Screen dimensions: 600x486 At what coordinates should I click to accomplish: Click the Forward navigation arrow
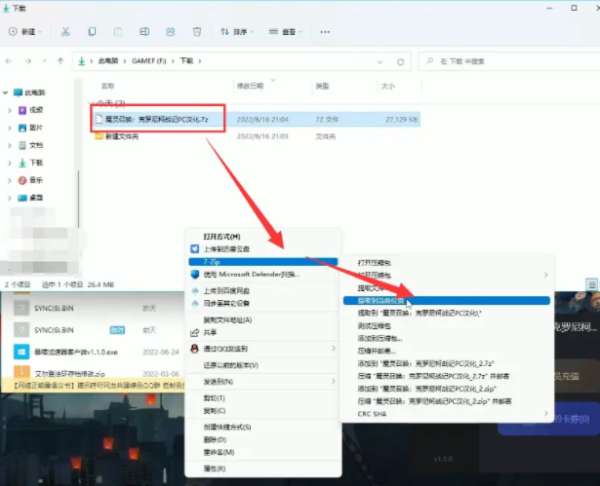tap(28, 61)
